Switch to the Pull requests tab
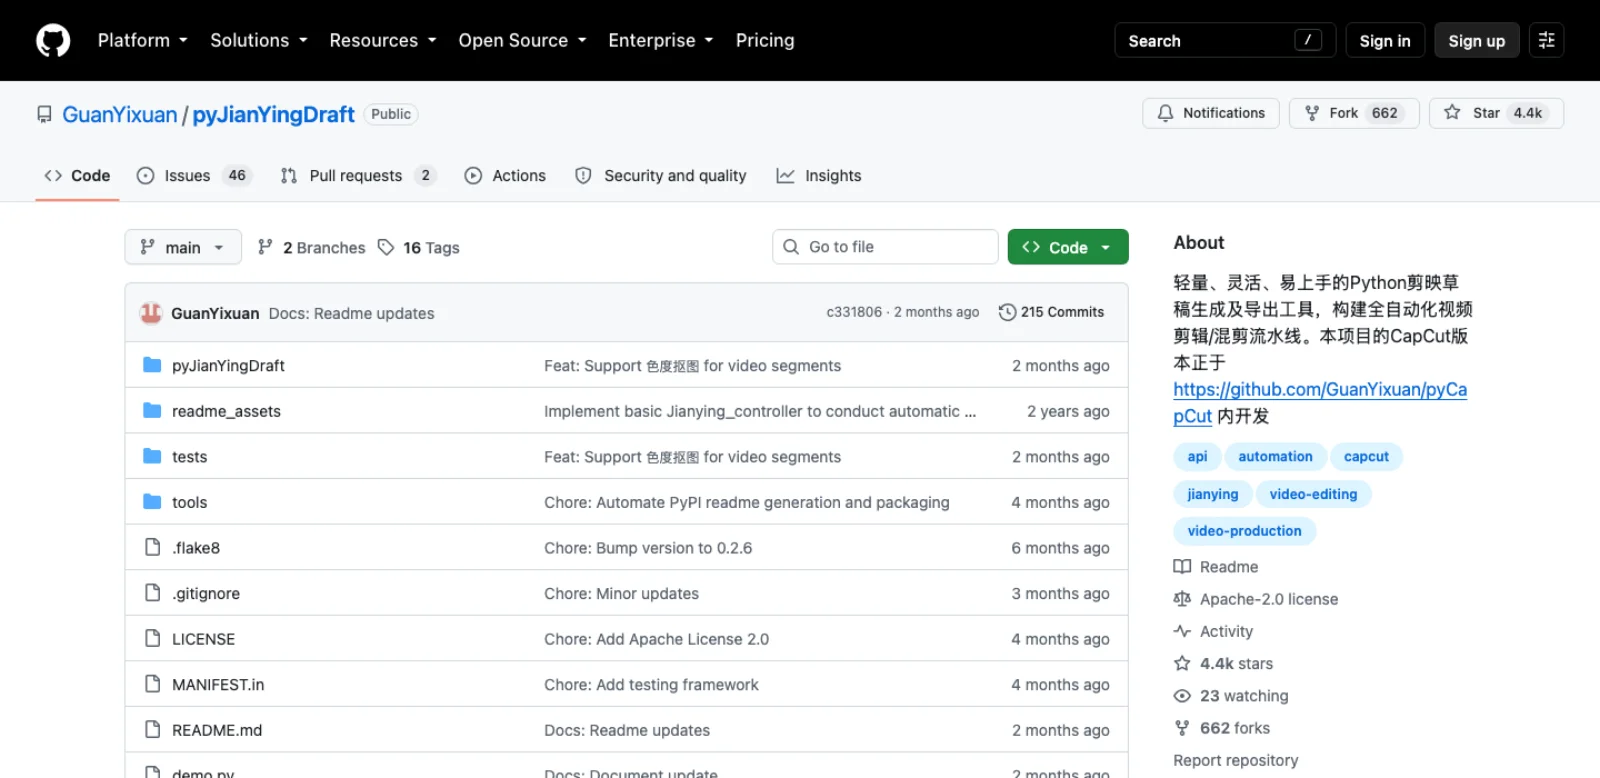The image size is (1600, 778). (x=358, y=176)
